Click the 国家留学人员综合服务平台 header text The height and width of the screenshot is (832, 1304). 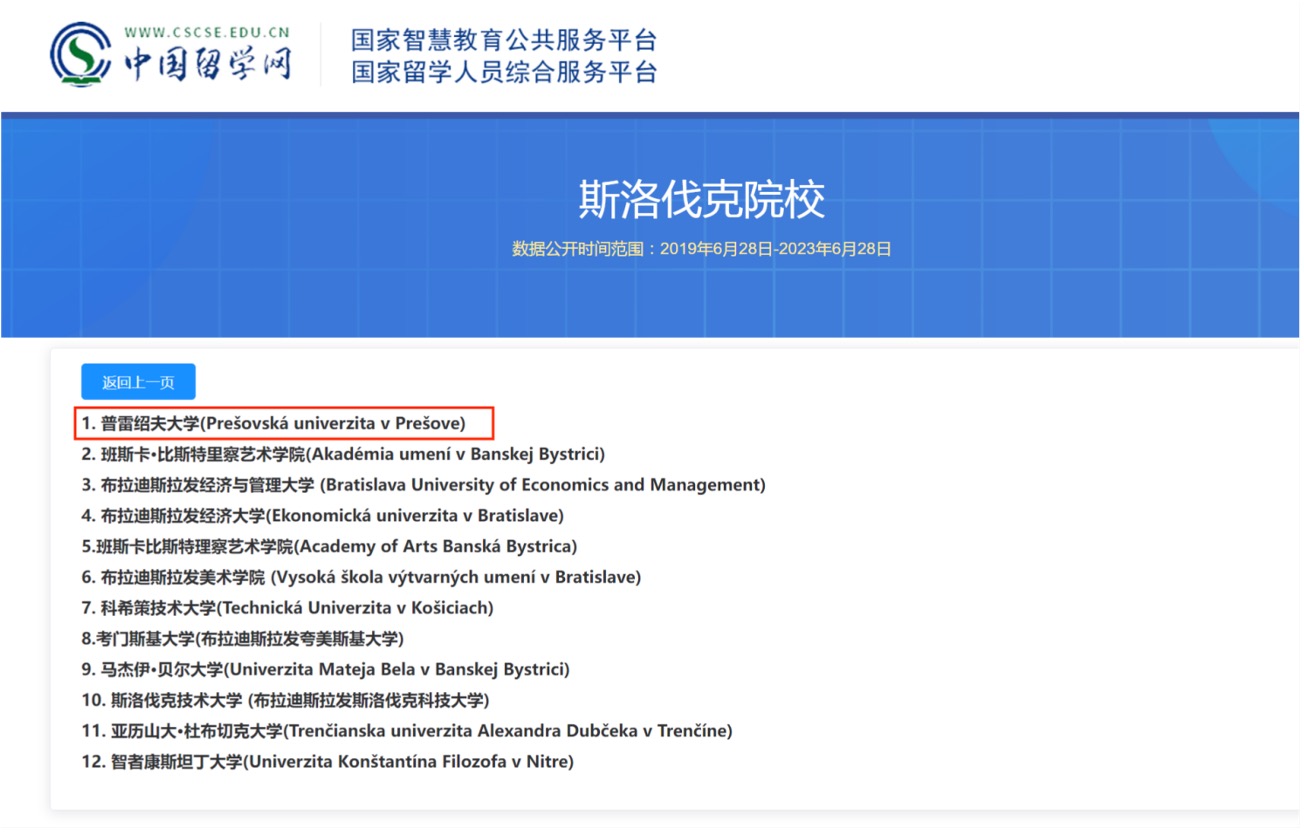504,72
